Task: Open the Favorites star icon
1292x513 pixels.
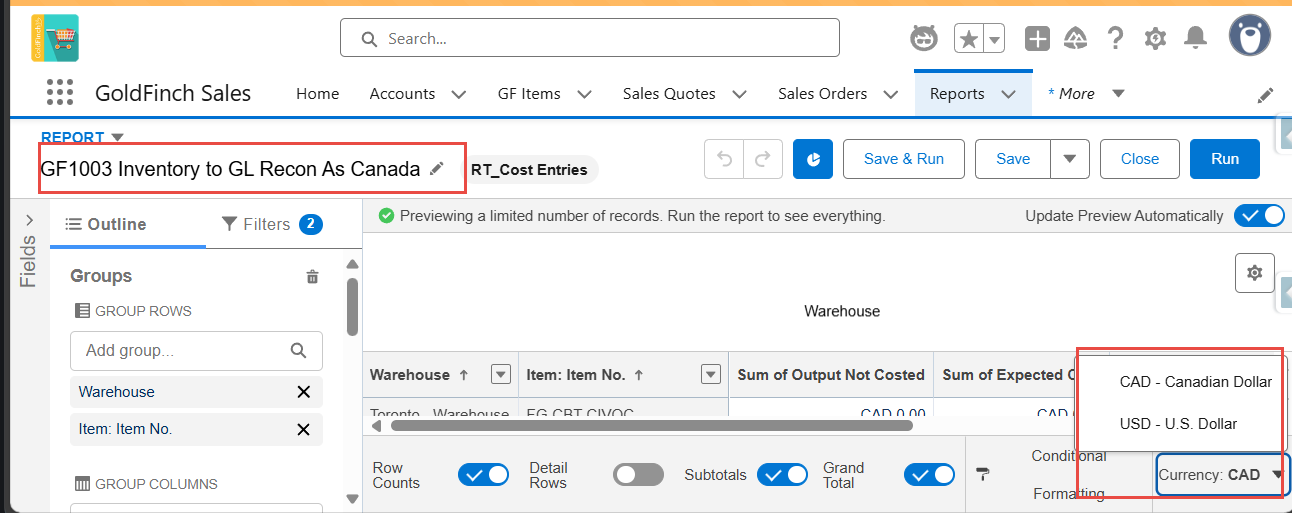Action: pyautogui.click(x=968, y=39)
